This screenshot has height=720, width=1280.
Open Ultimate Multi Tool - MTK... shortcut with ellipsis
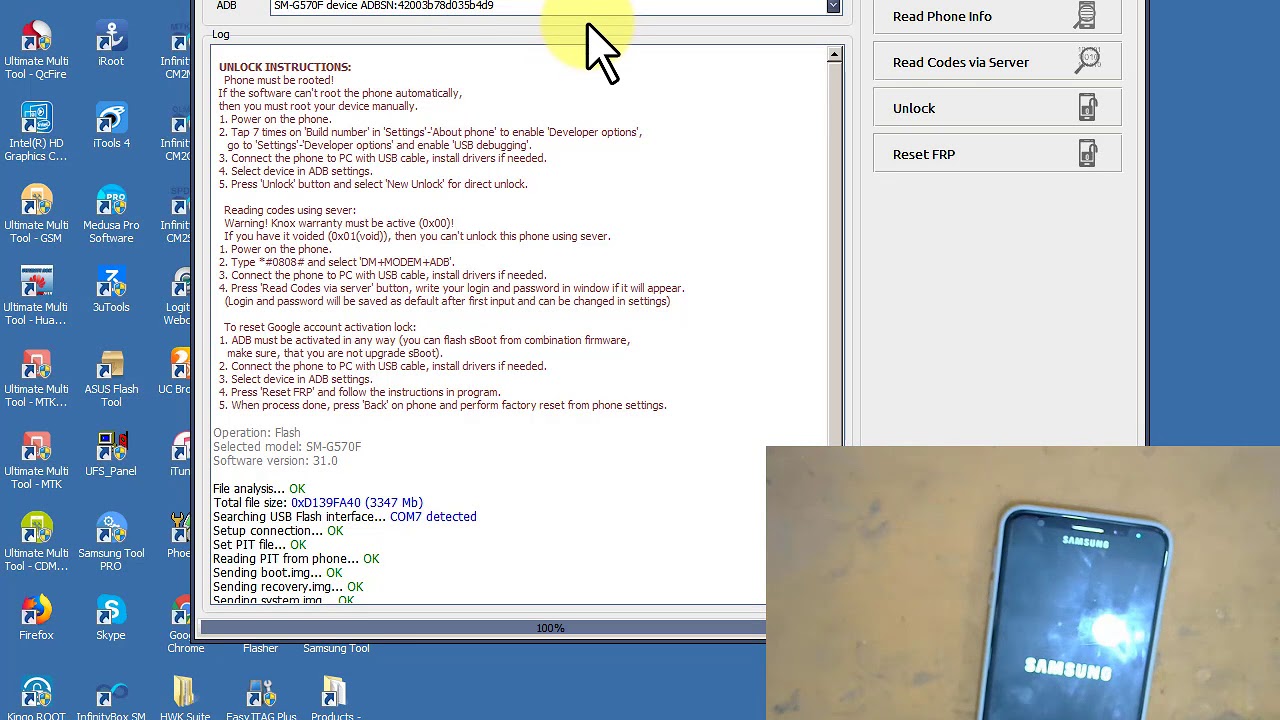[36, 378]
